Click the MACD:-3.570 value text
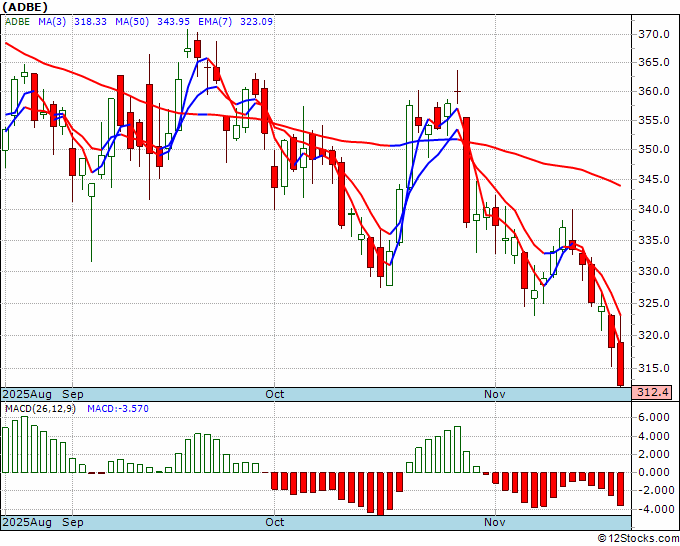This screenshot has width=680, height=546. [x=118, y=409]
